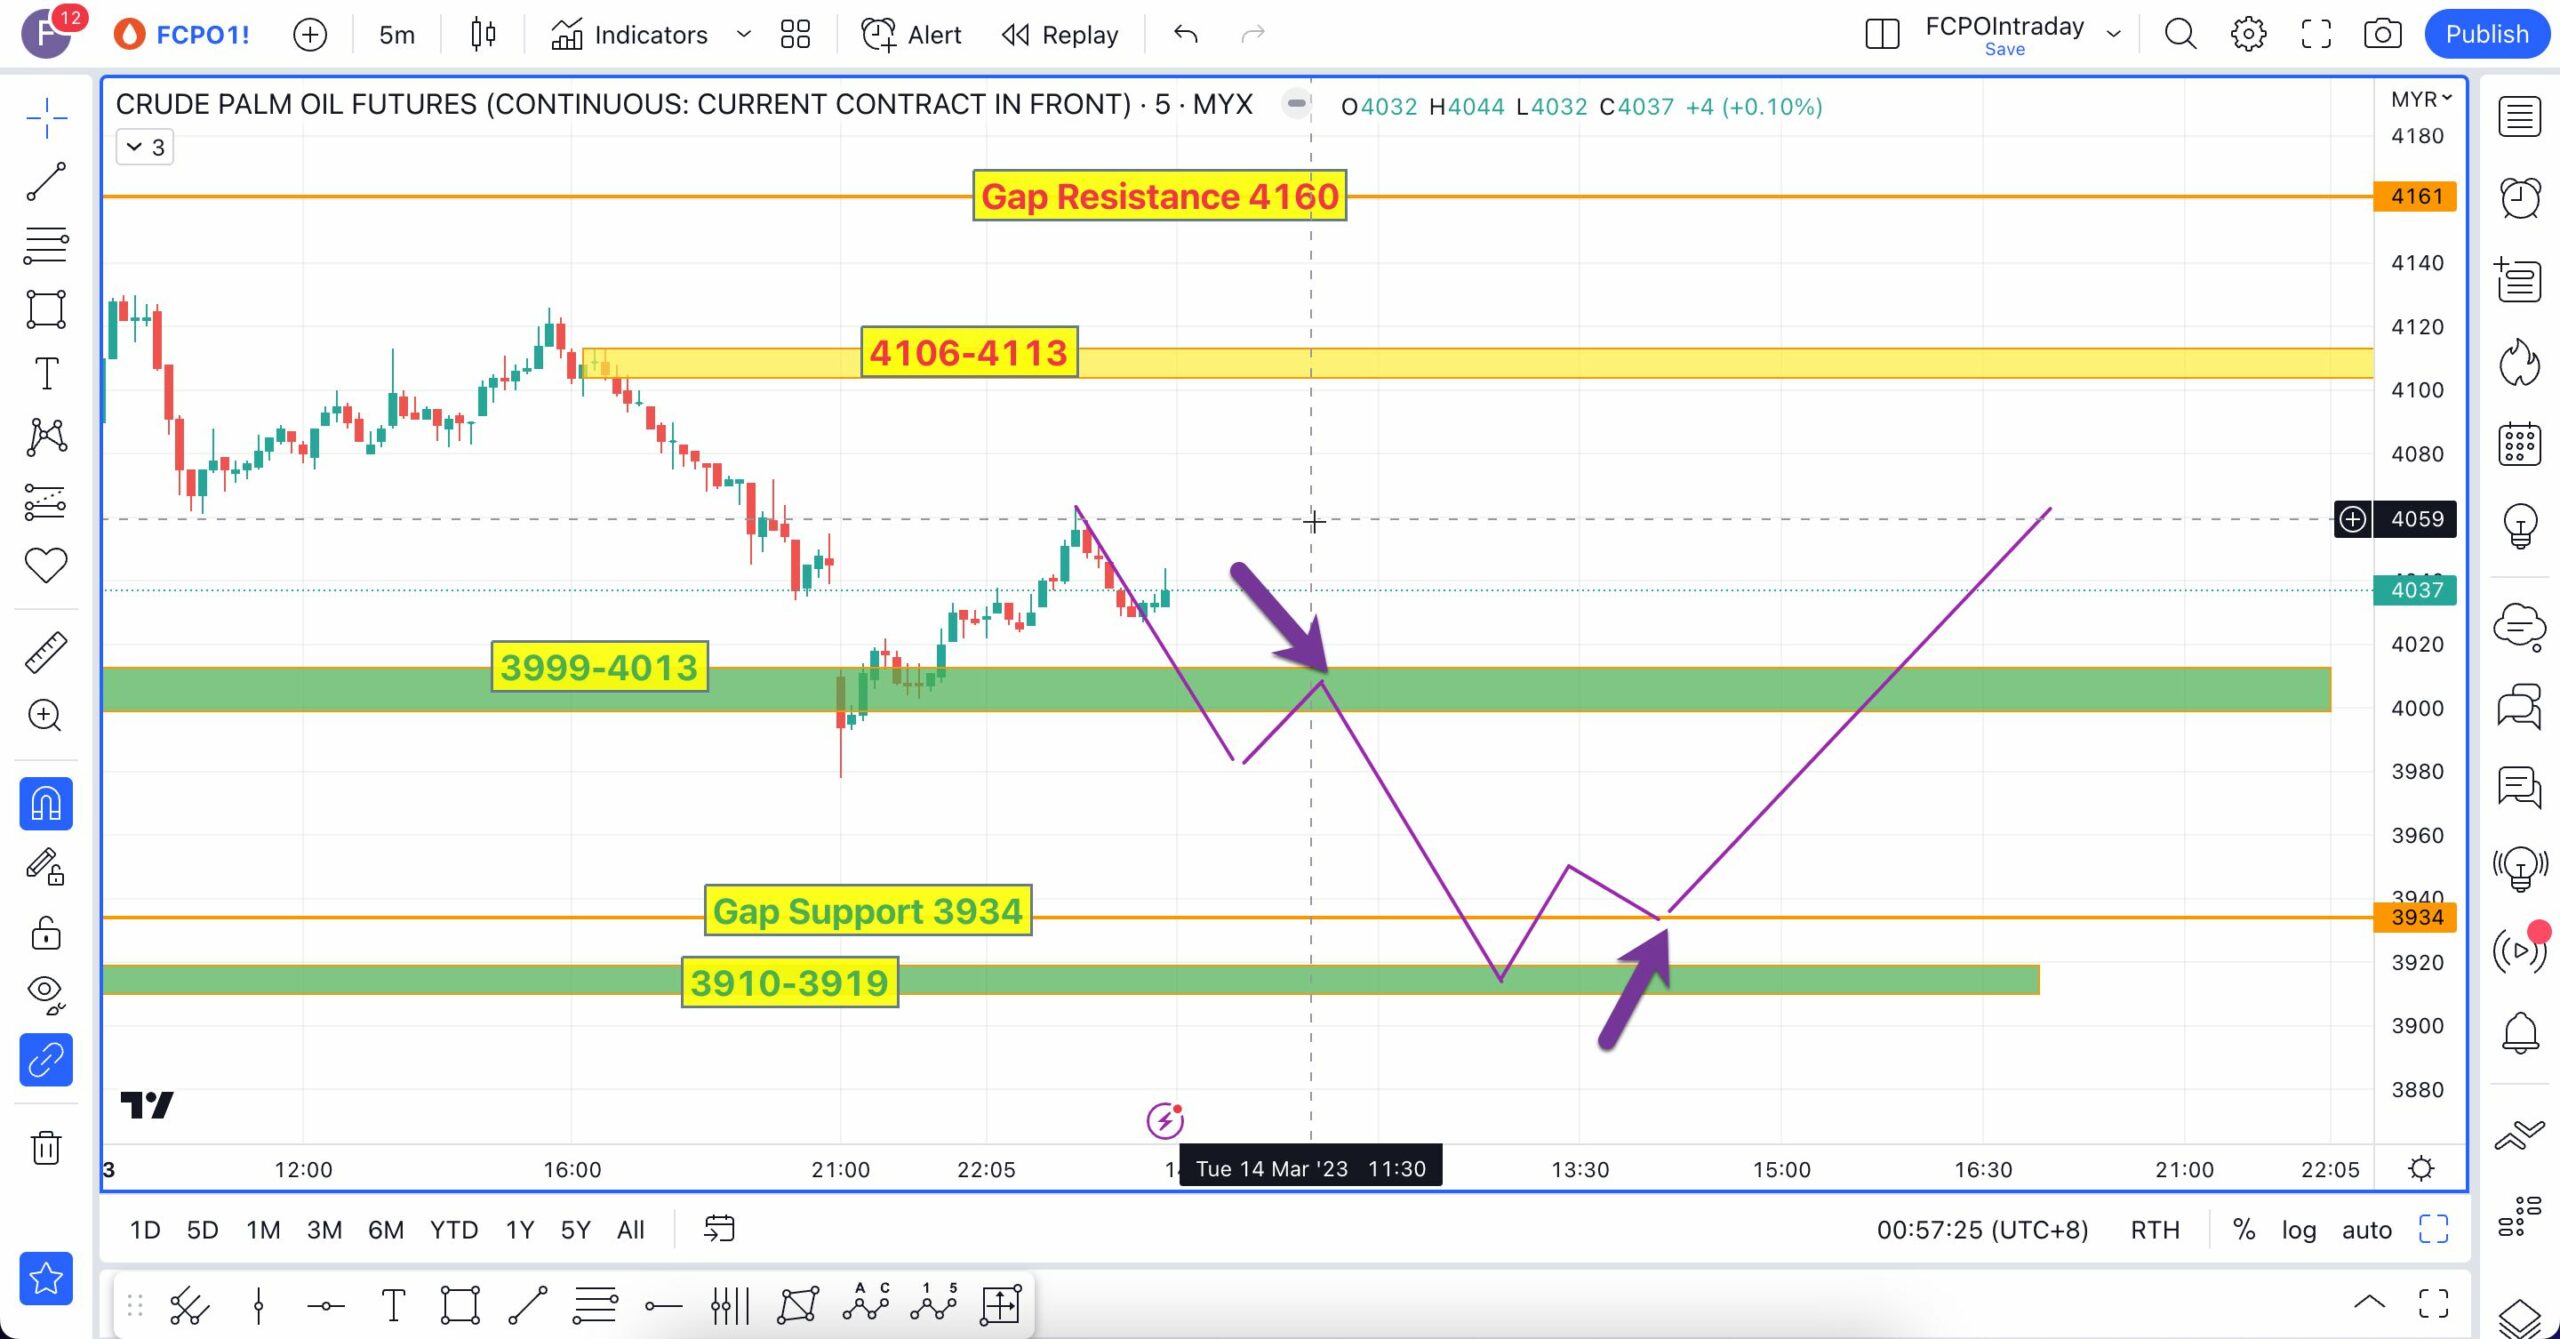Switch range to 1M timeframe

[x=263, y=1229]
